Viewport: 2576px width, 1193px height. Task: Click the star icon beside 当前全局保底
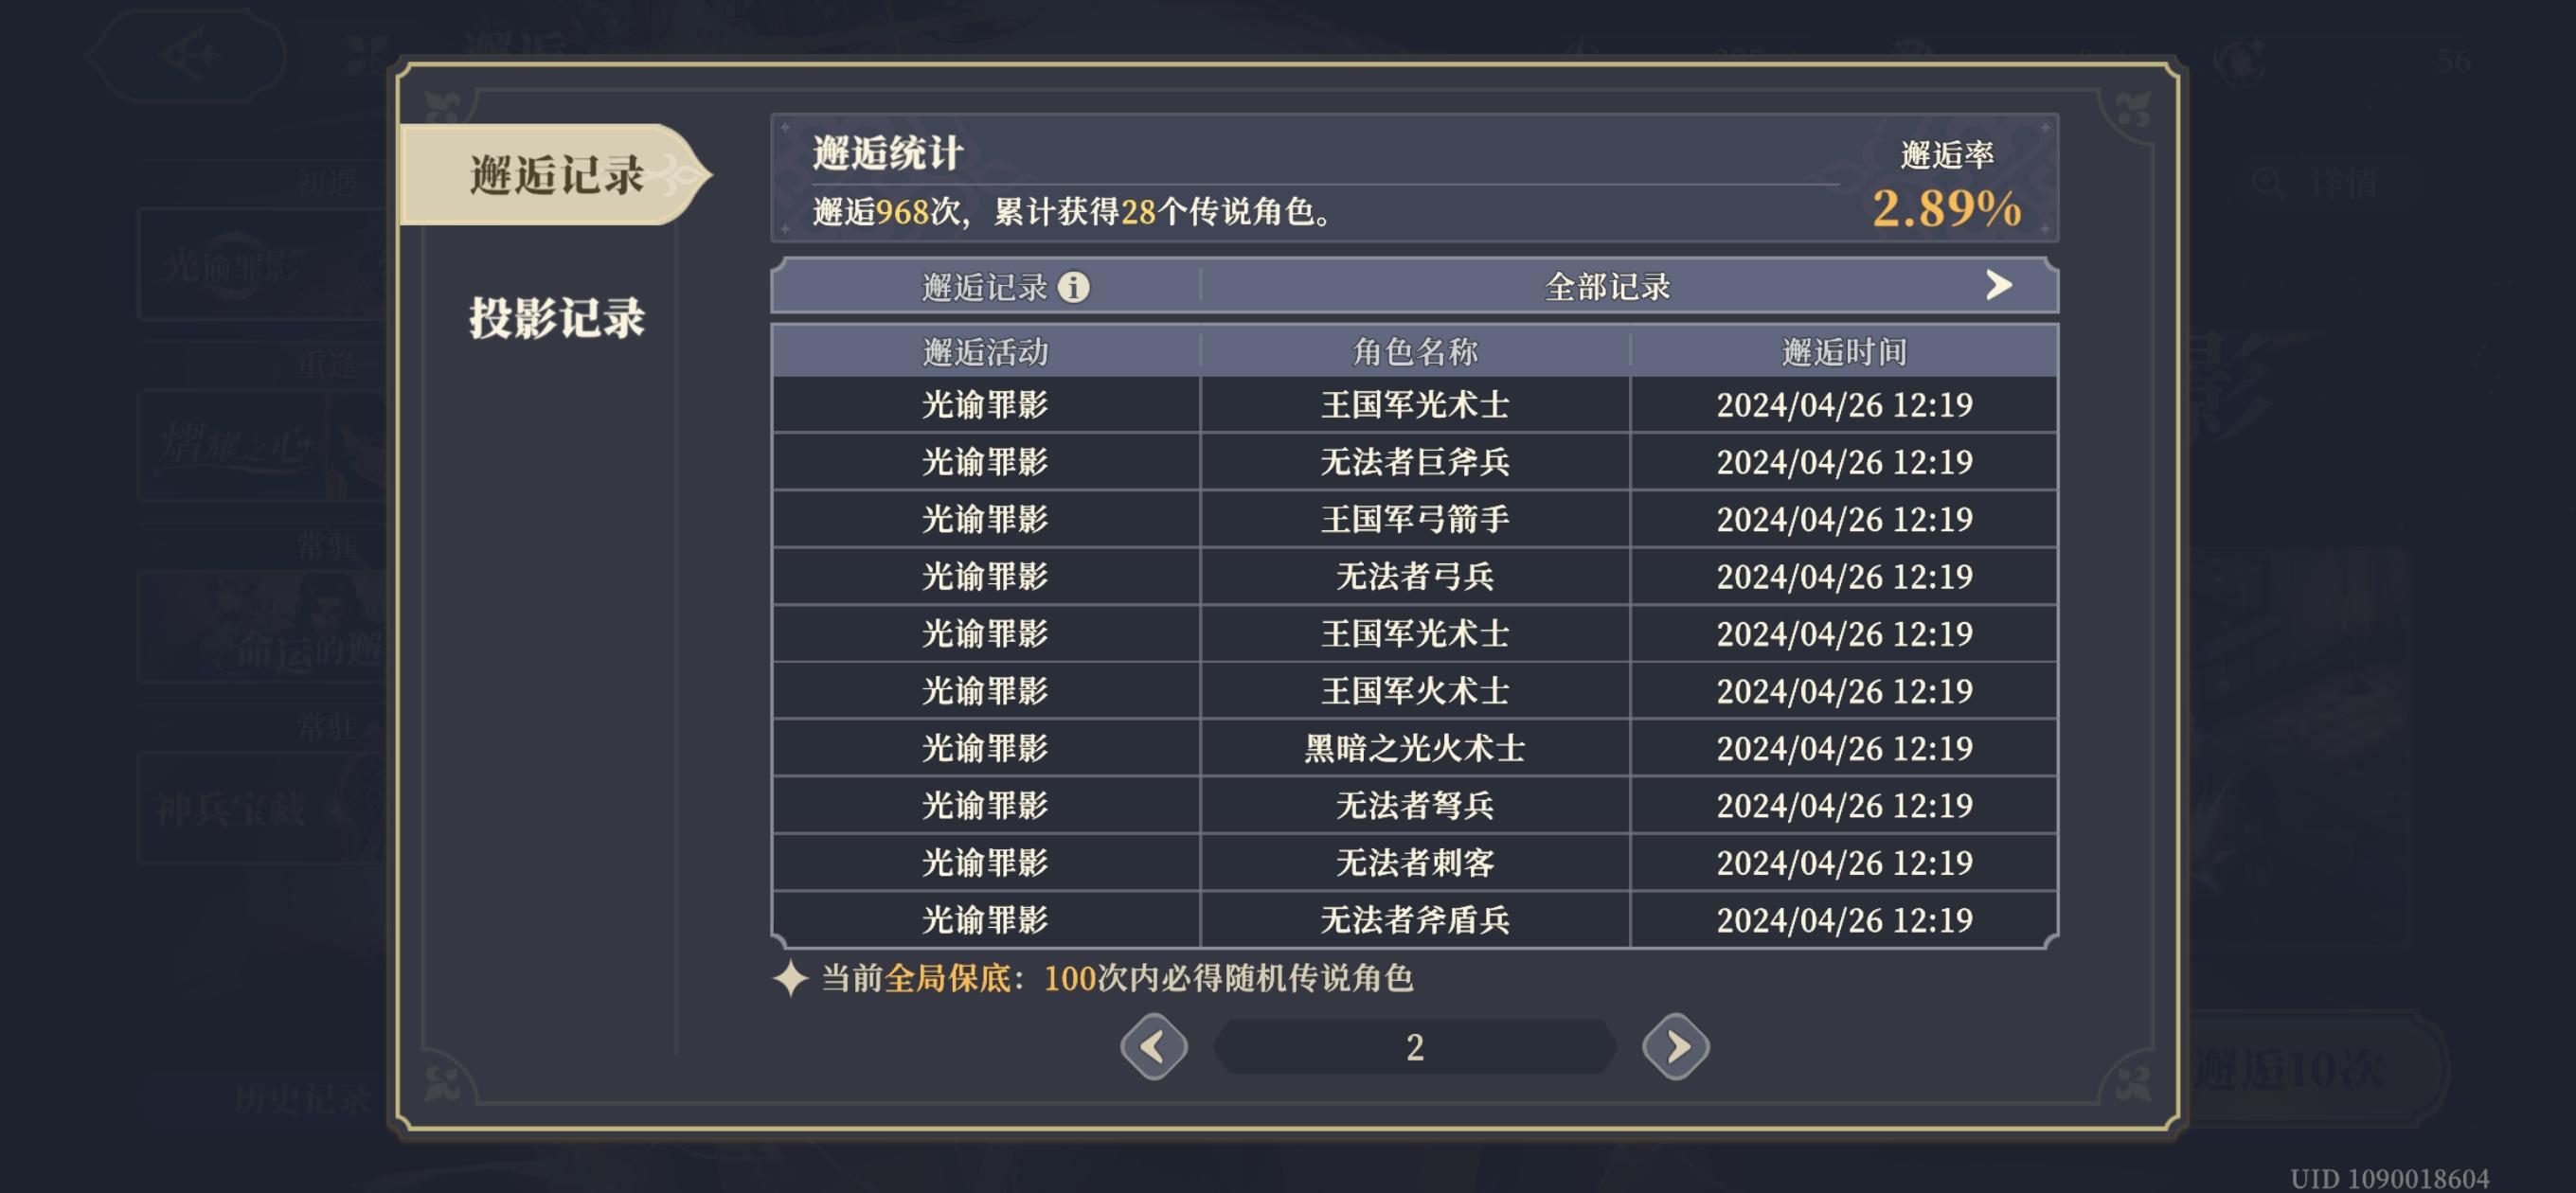(x=790, y=978)
